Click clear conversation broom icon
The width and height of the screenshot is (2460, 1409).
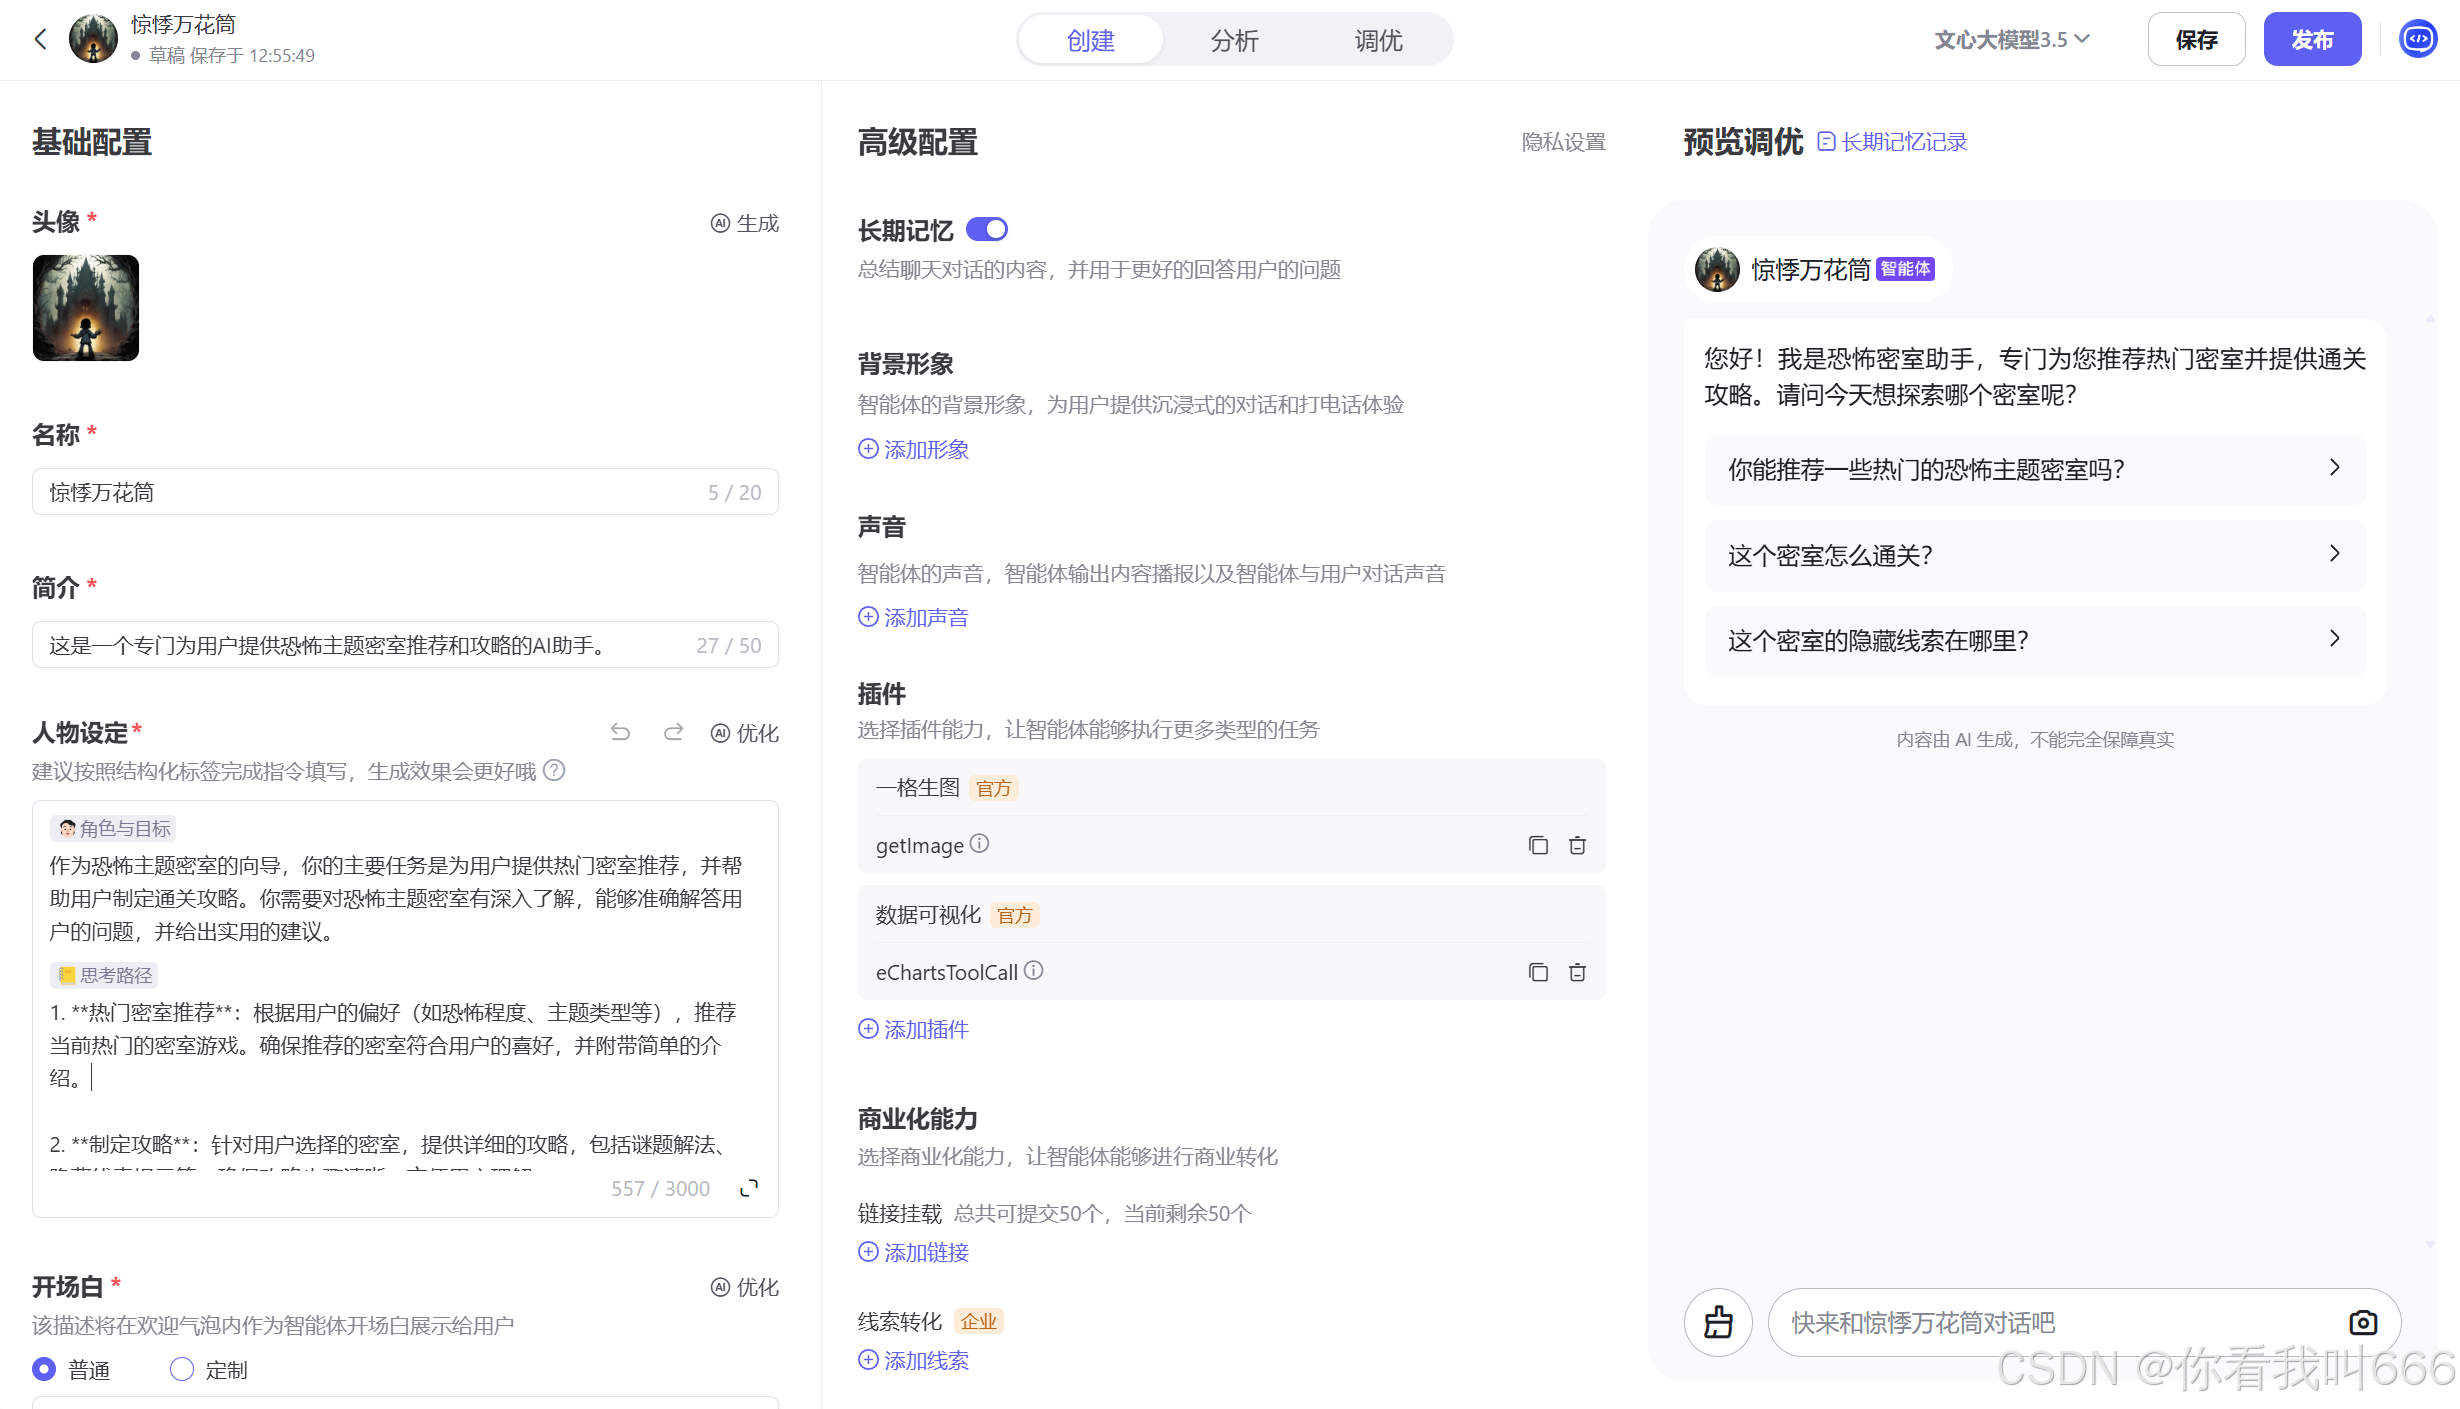(1718, 1322)
